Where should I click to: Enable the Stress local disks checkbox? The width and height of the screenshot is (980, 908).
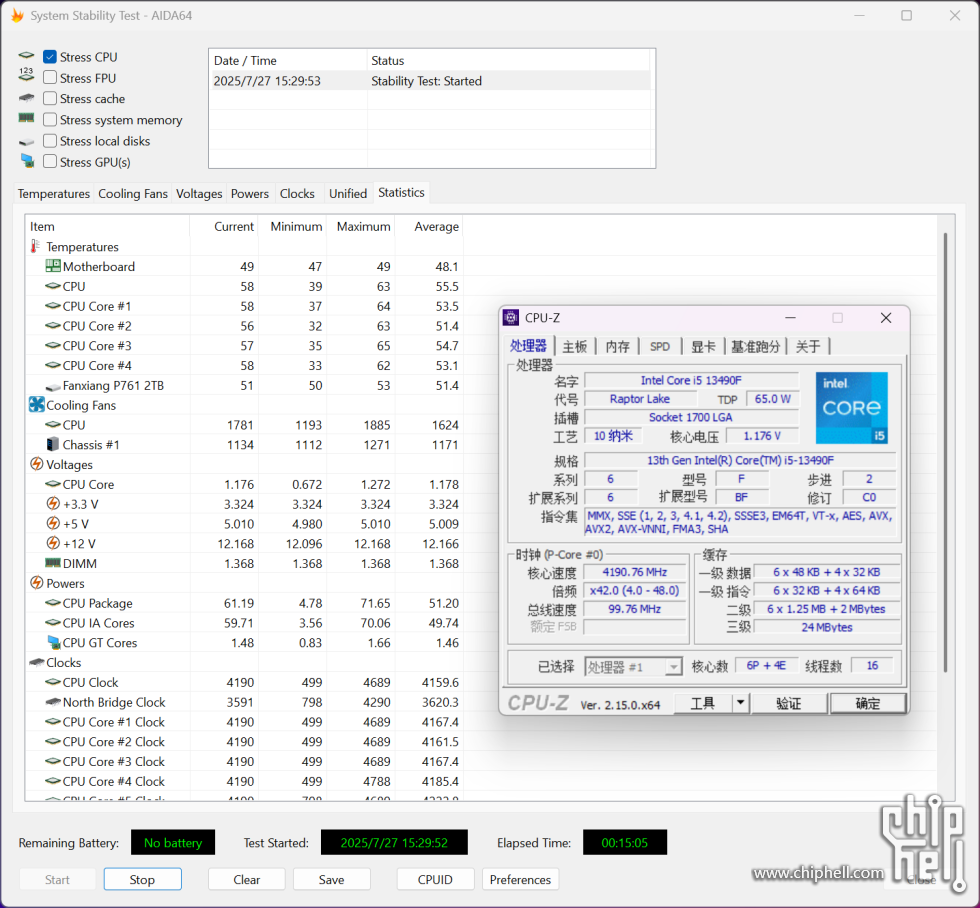[50, 141]
